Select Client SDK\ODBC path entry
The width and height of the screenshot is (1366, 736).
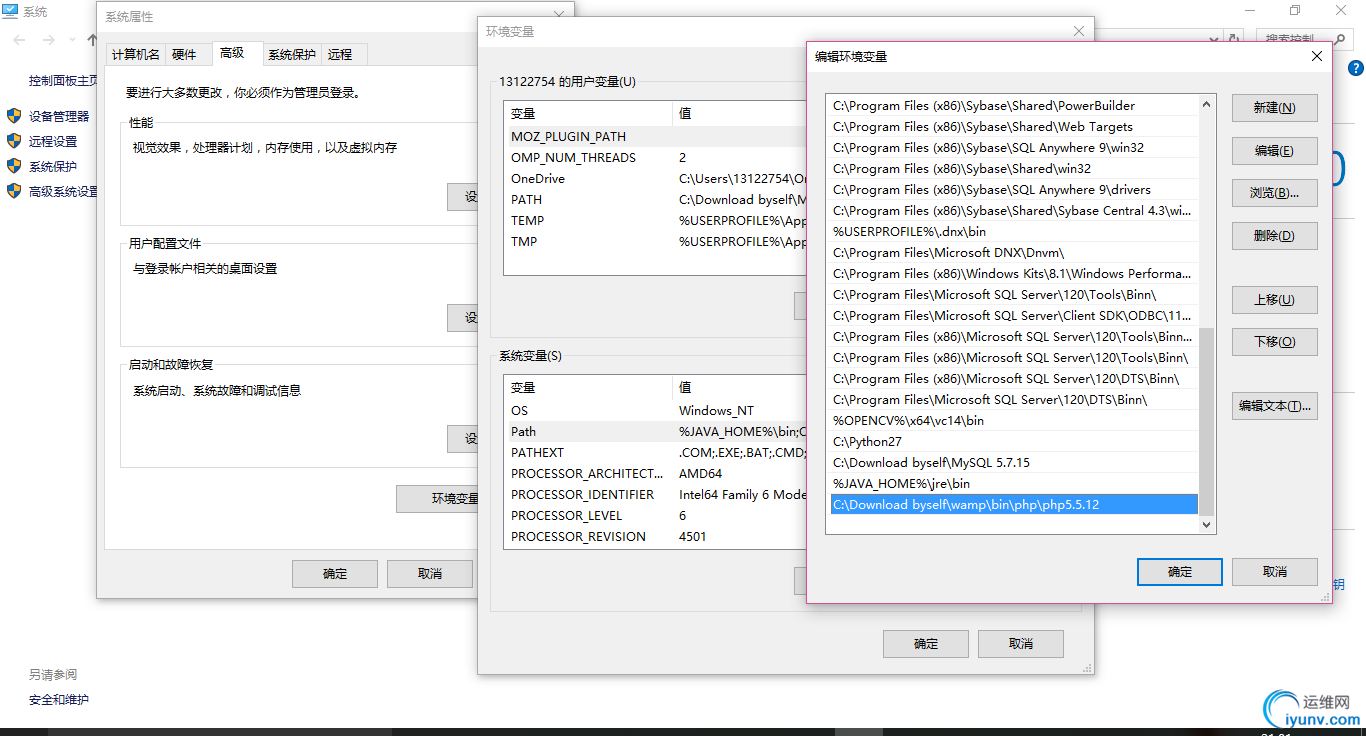pos(1014,316)
